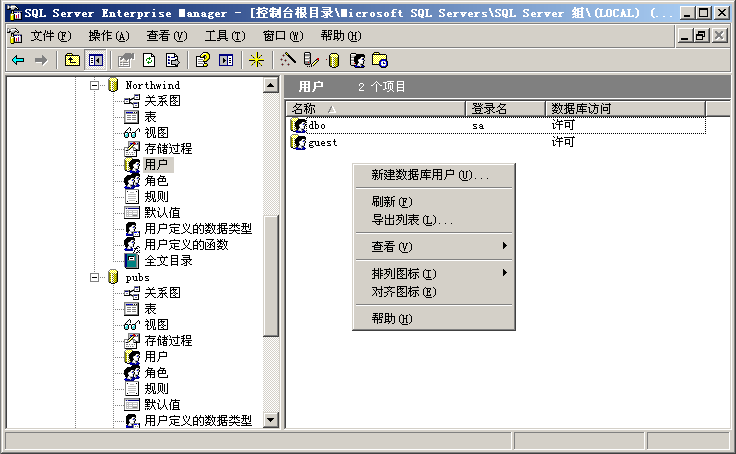Go up one level with folder icon

(72, 60)
